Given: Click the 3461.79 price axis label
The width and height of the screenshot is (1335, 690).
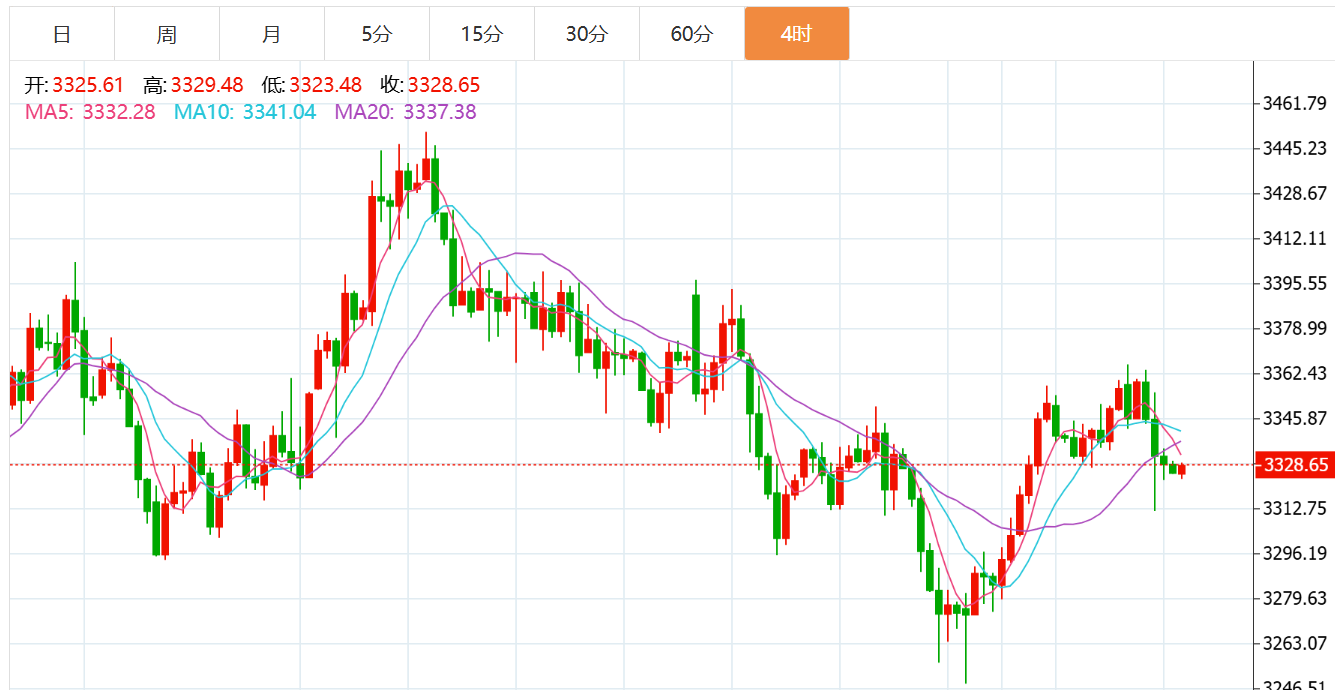Looking at the screenshot, I should [x=1295, y=103].
